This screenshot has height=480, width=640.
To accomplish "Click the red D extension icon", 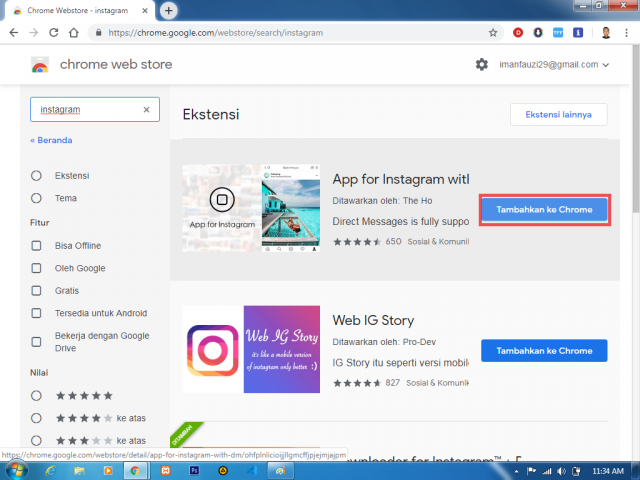I will pos(518,33).
